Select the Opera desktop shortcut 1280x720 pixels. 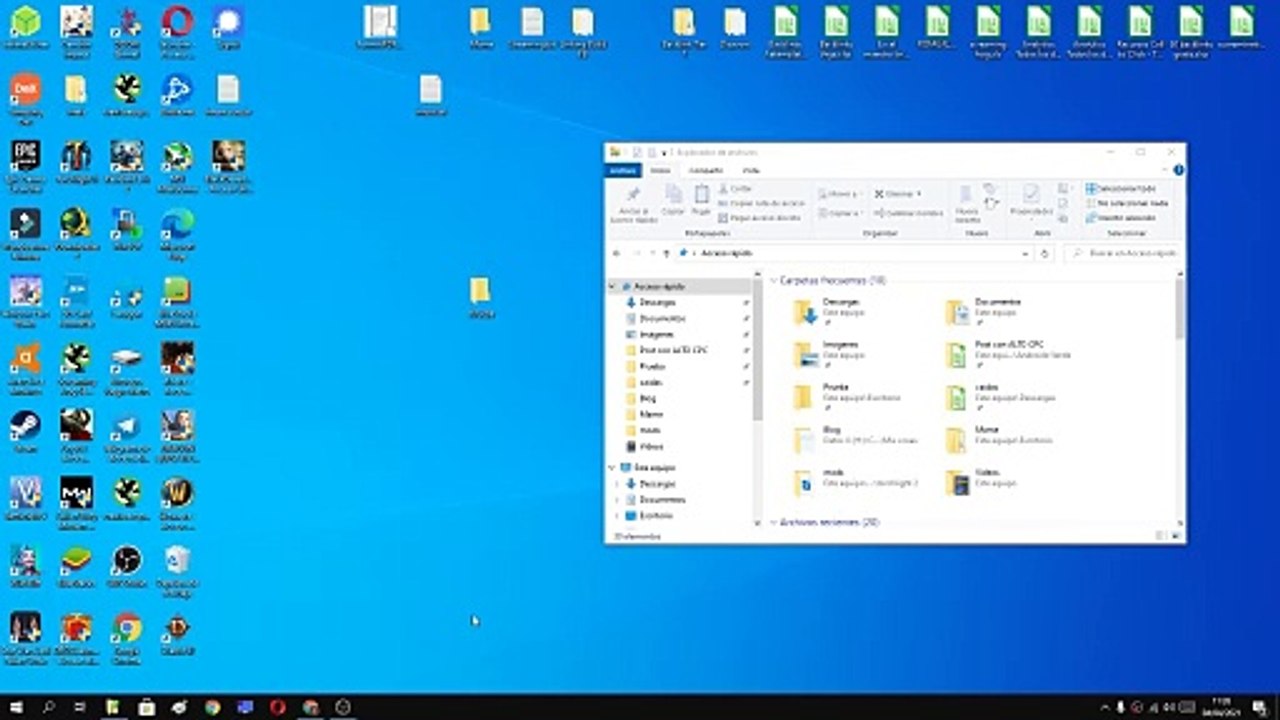[177, 27]
